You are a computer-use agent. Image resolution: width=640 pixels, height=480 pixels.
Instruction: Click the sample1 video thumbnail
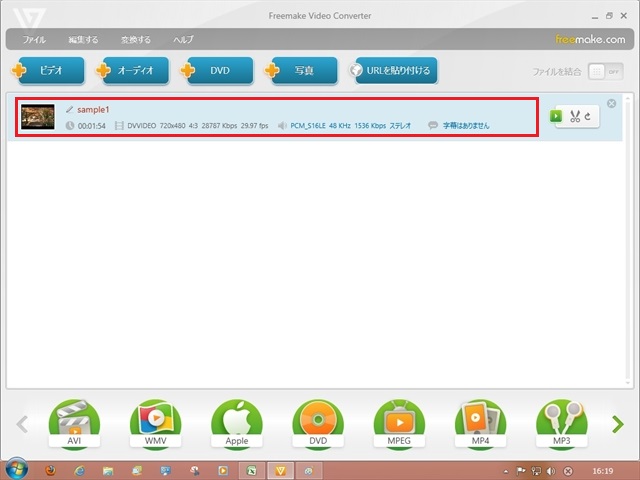pos(38,116)
